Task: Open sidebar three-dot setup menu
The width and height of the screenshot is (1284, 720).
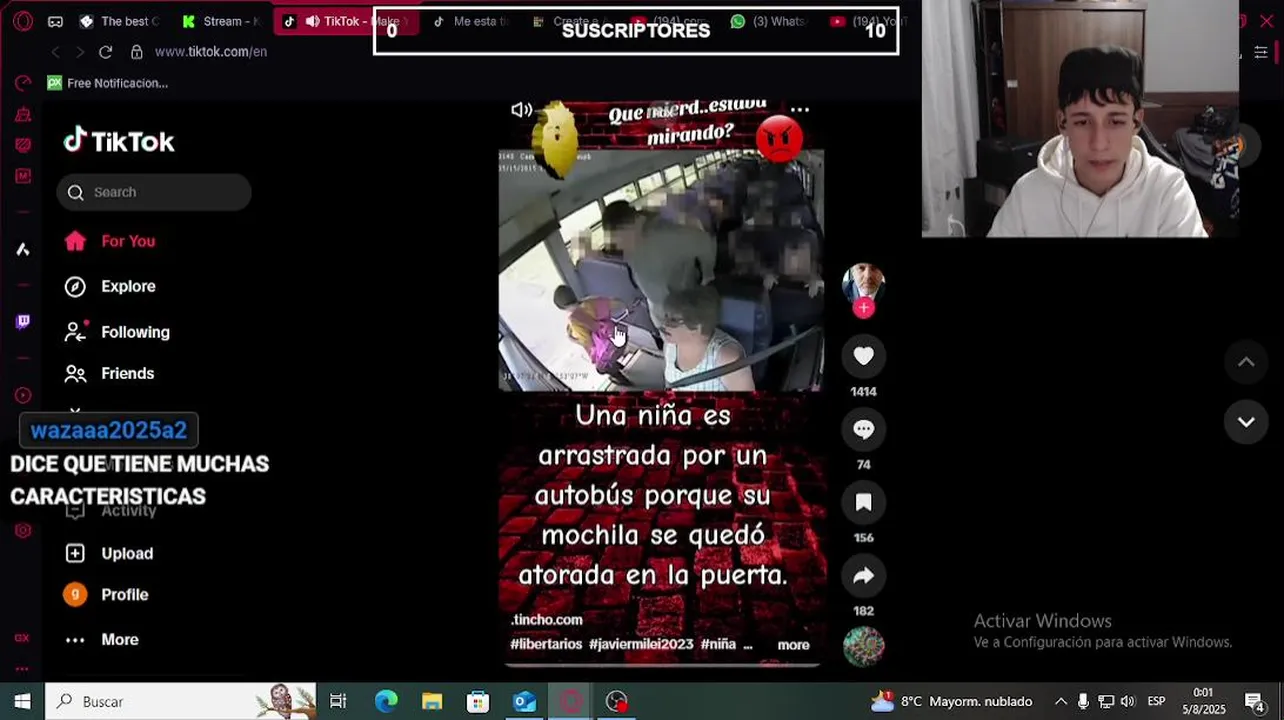Action: (x=22, y=668)
